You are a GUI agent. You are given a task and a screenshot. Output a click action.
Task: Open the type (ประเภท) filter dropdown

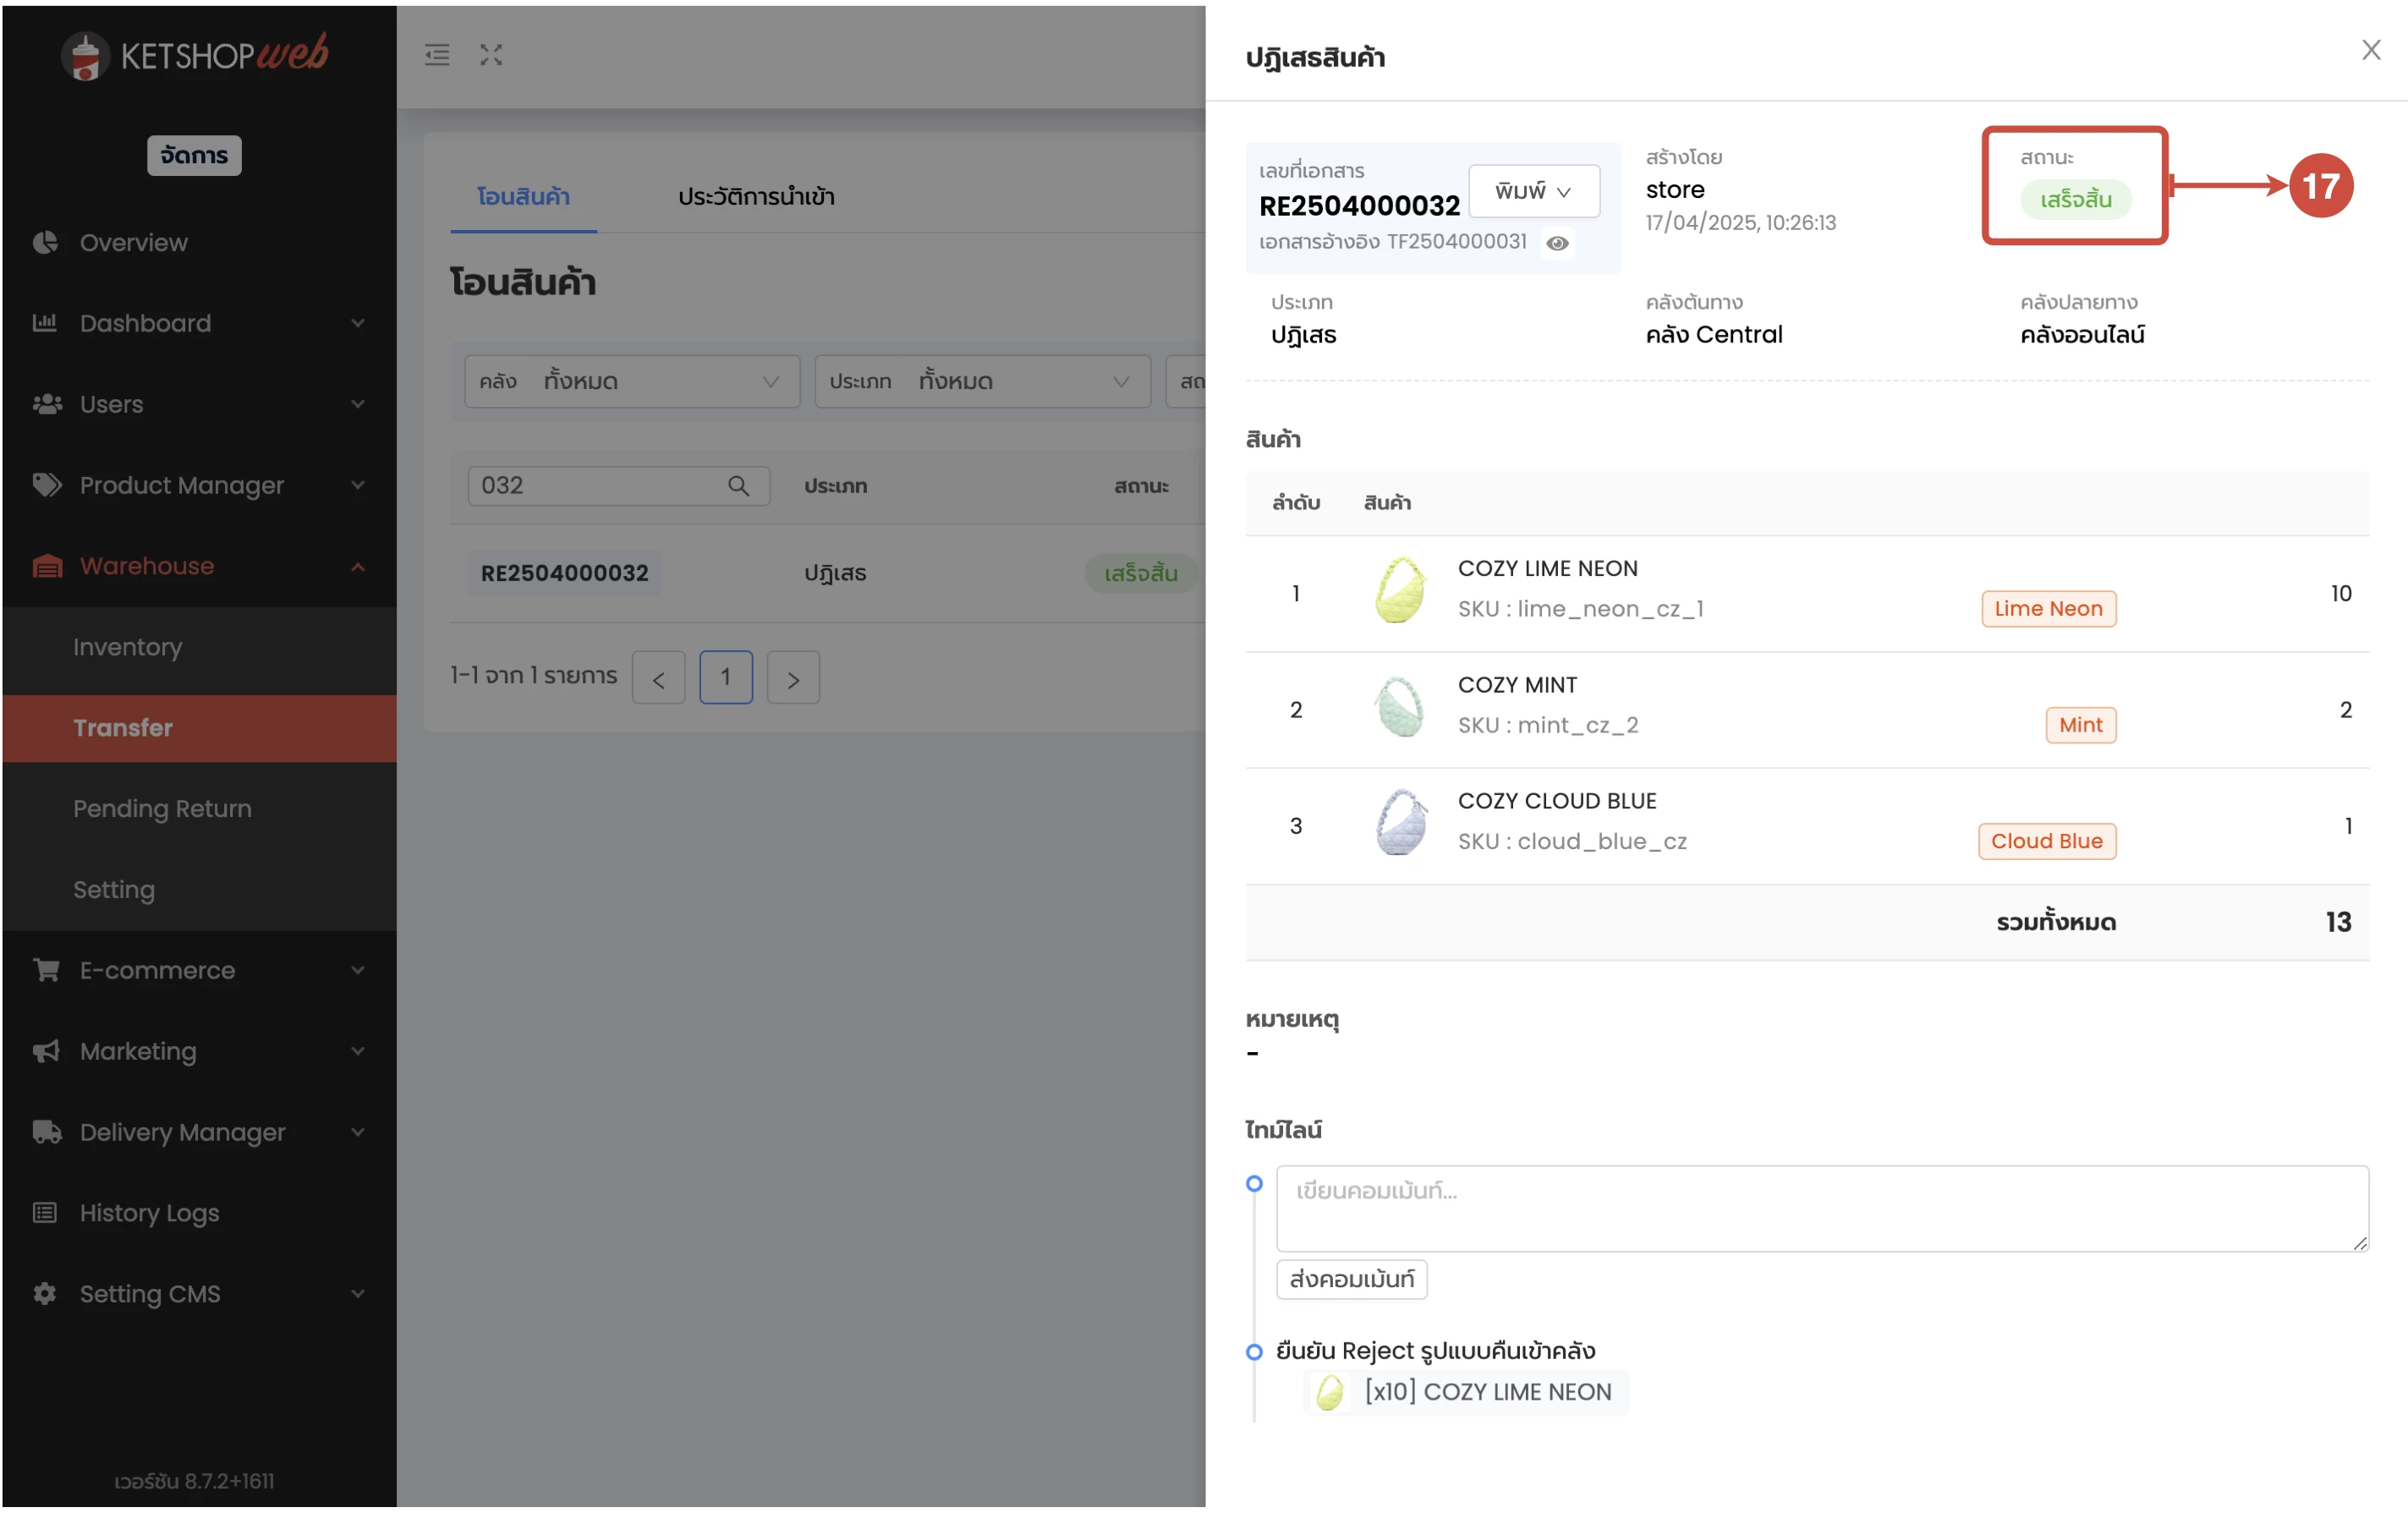click(982, 381)
